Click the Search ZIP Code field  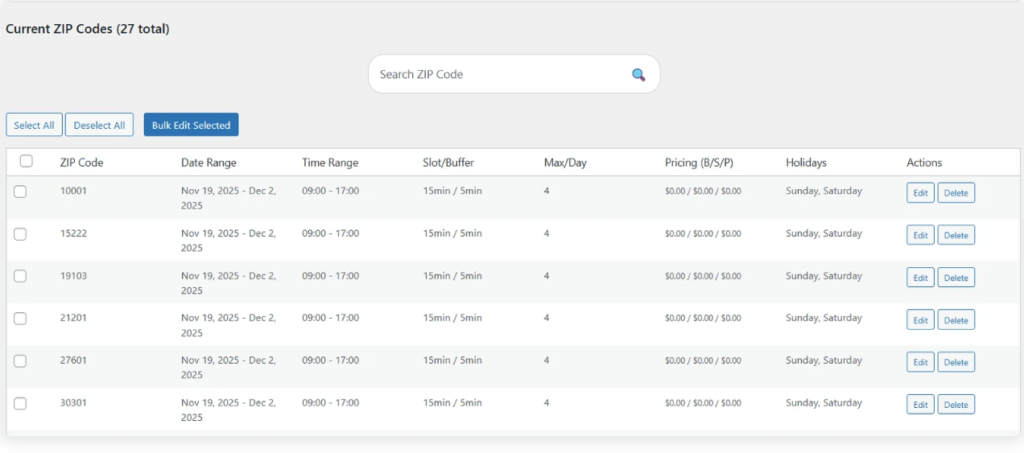point(500,75)
